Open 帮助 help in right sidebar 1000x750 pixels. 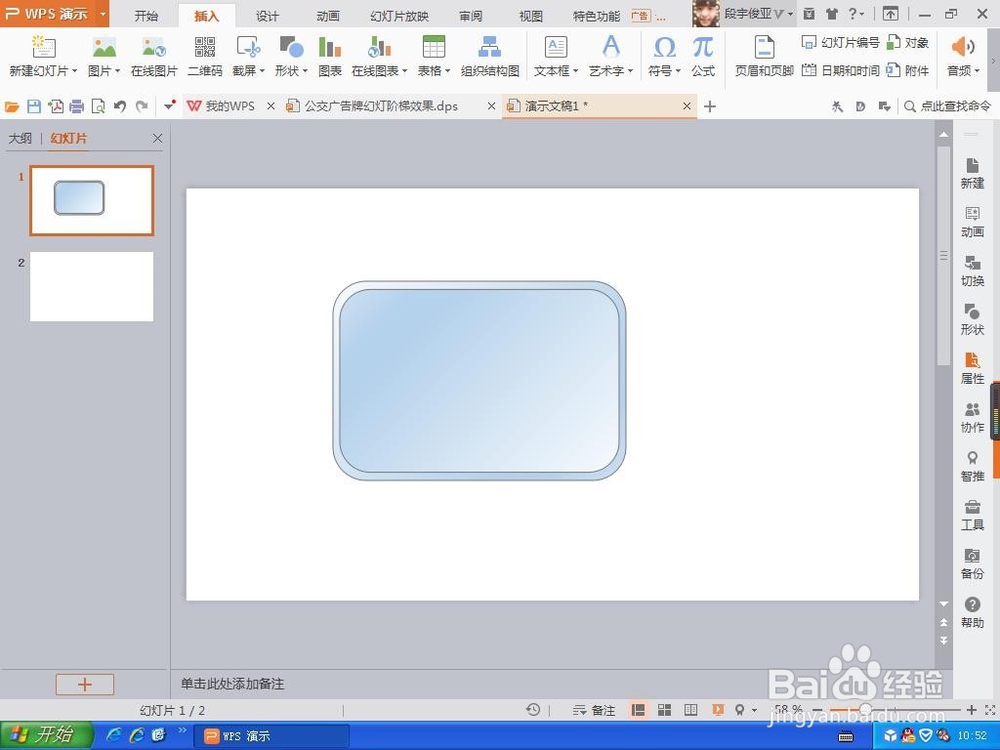(x=972, y=612)
